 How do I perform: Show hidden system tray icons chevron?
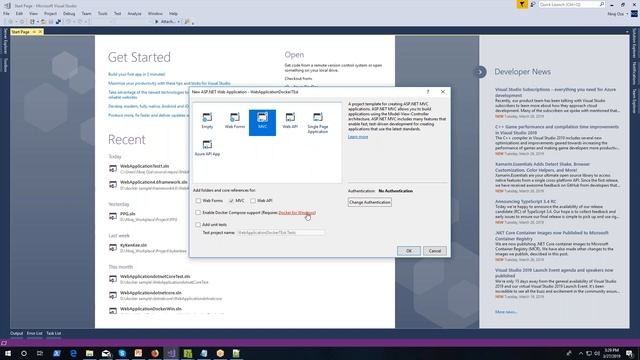point(580,353)
